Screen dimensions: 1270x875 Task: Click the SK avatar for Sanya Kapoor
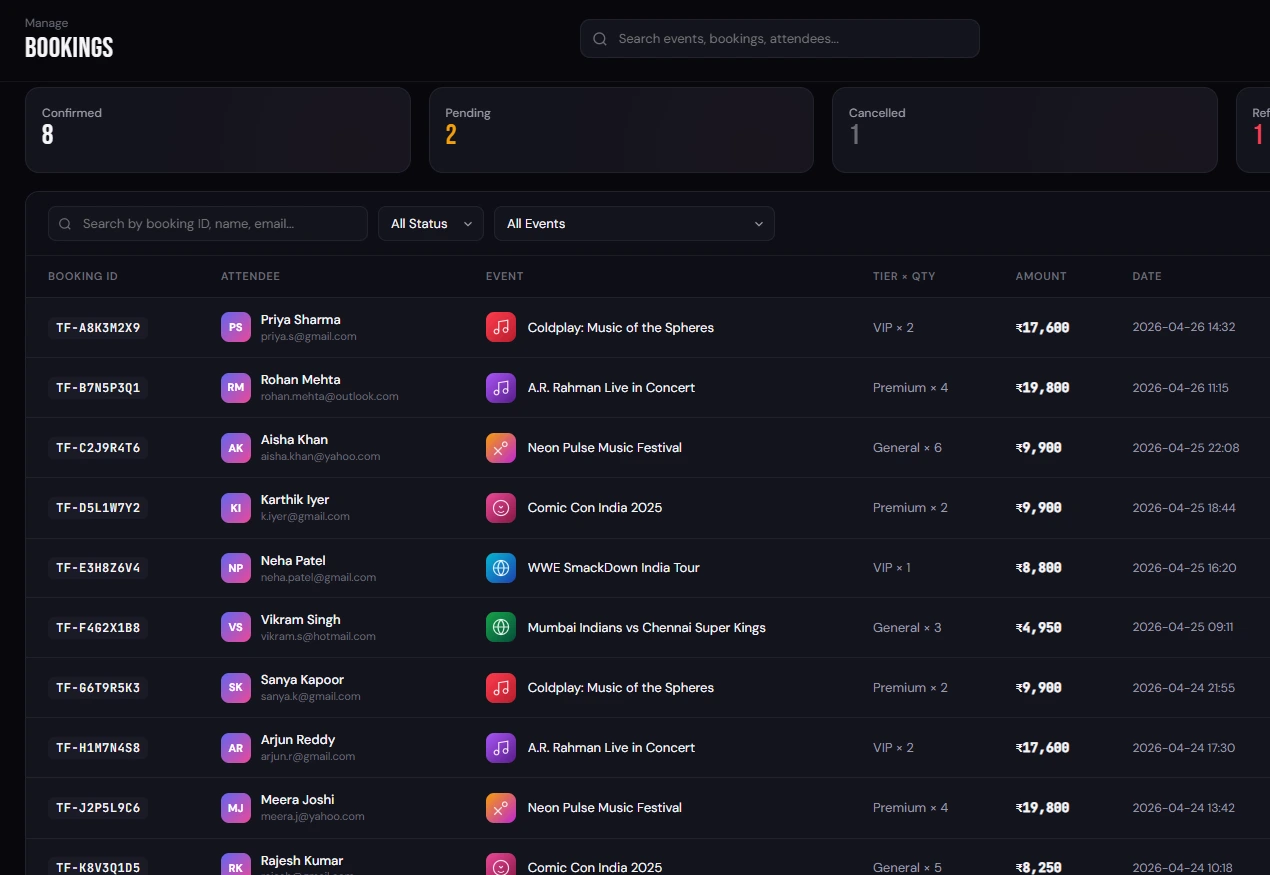tap(236, 687)
